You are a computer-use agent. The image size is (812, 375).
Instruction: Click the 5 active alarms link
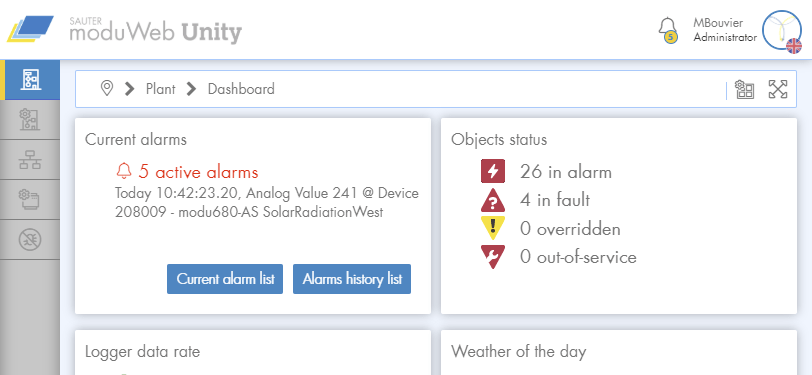[x=187, y=171]
